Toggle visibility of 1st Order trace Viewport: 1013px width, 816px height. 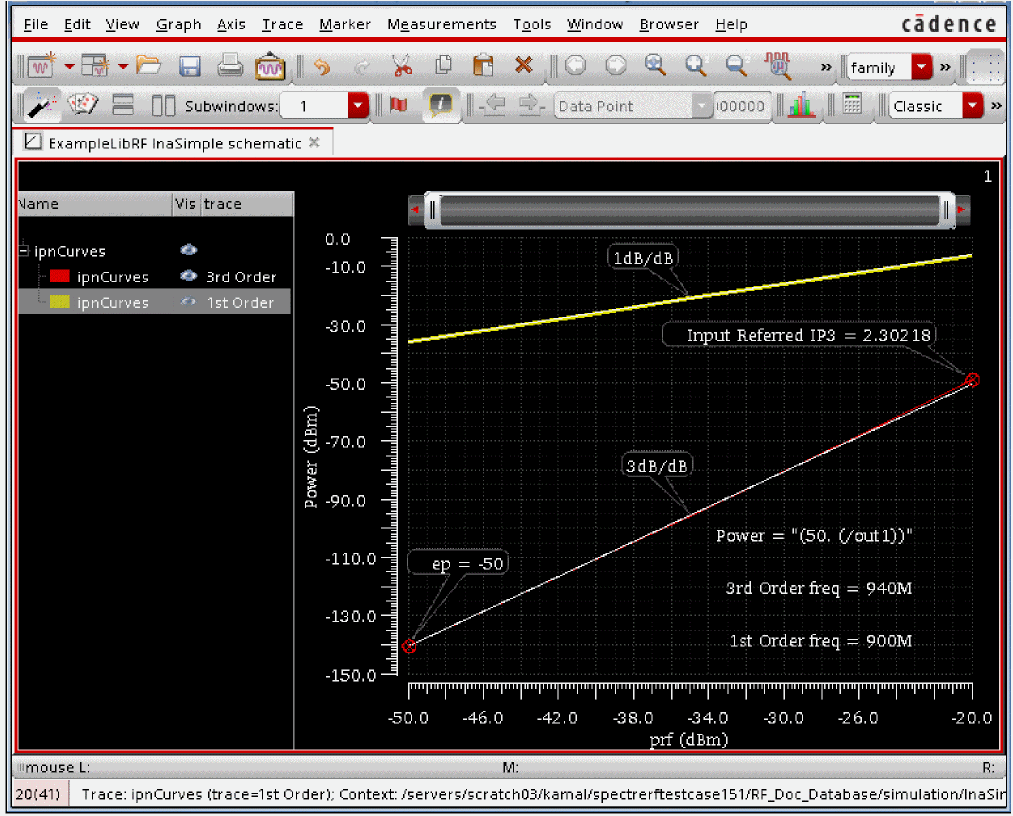[x=188, y=302]
